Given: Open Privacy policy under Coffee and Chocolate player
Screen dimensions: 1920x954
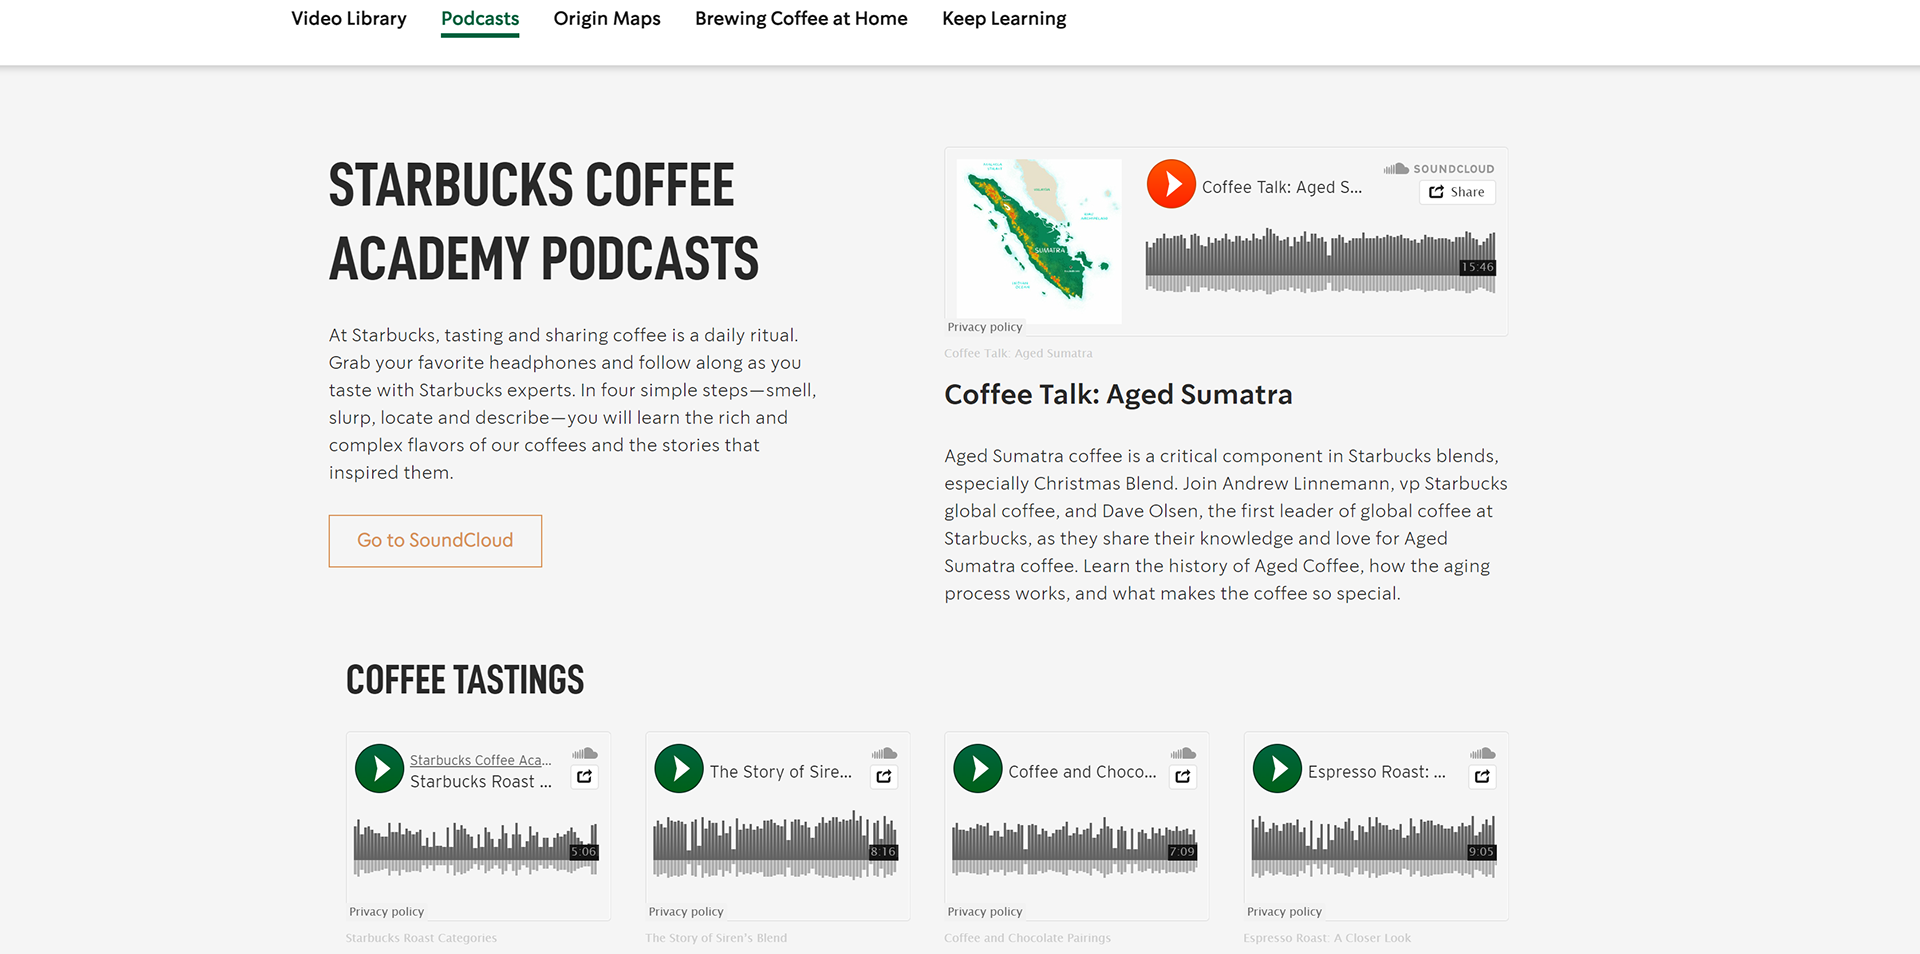Looking at the screenshot, I should [985, 912].
